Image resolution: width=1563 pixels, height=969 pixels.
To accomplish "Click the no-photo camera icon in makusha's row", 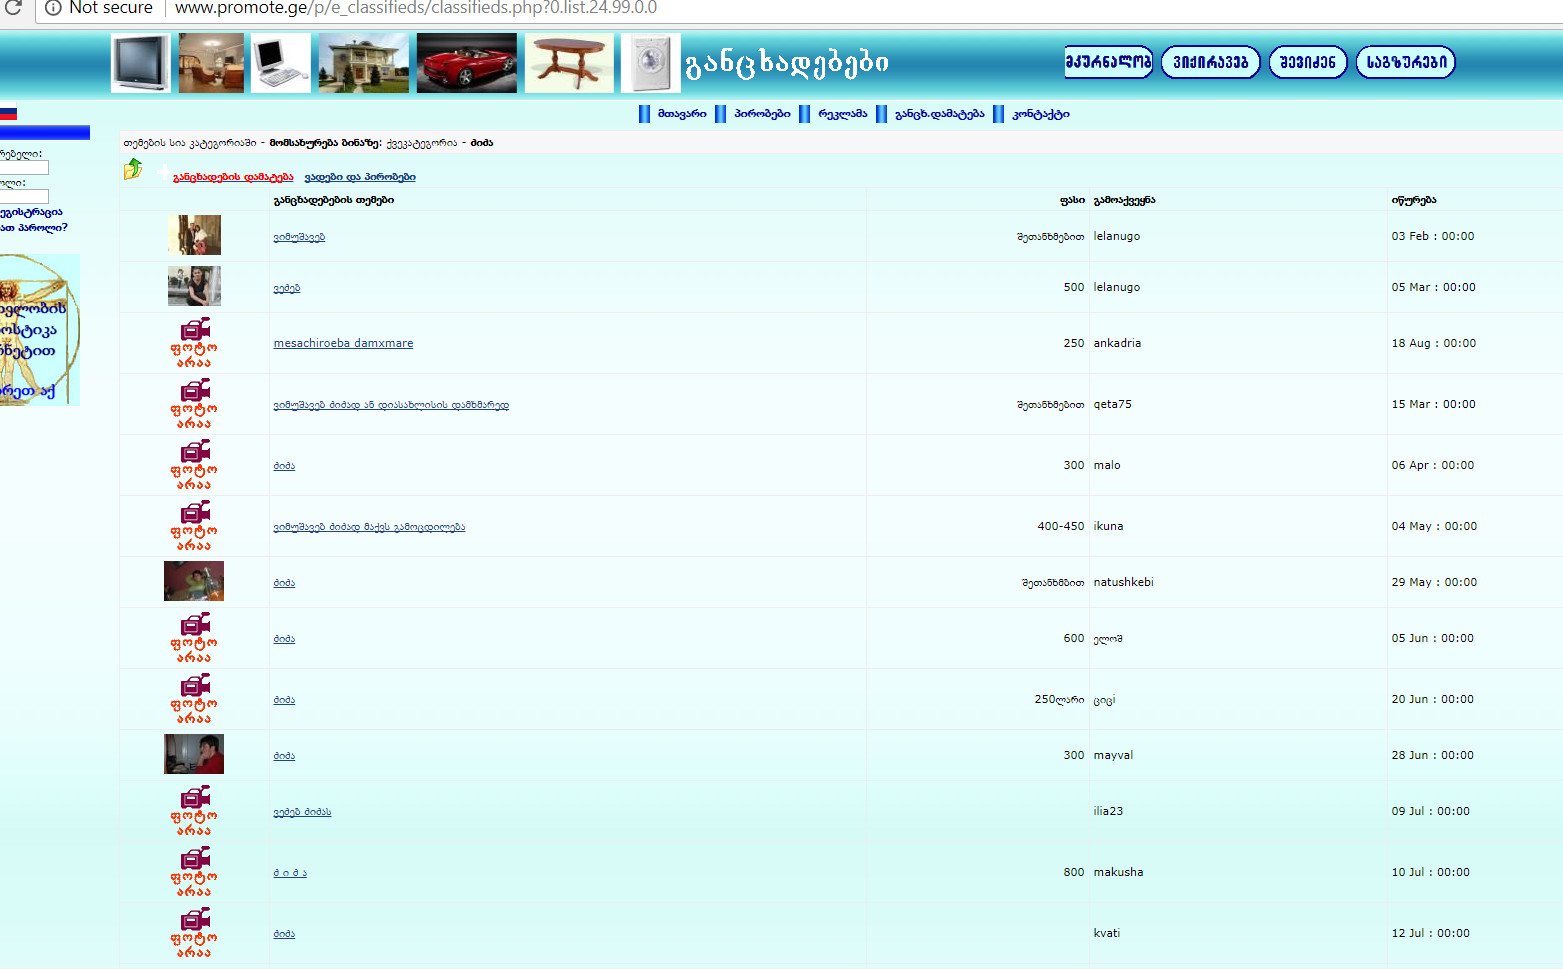I will point(194,872).
